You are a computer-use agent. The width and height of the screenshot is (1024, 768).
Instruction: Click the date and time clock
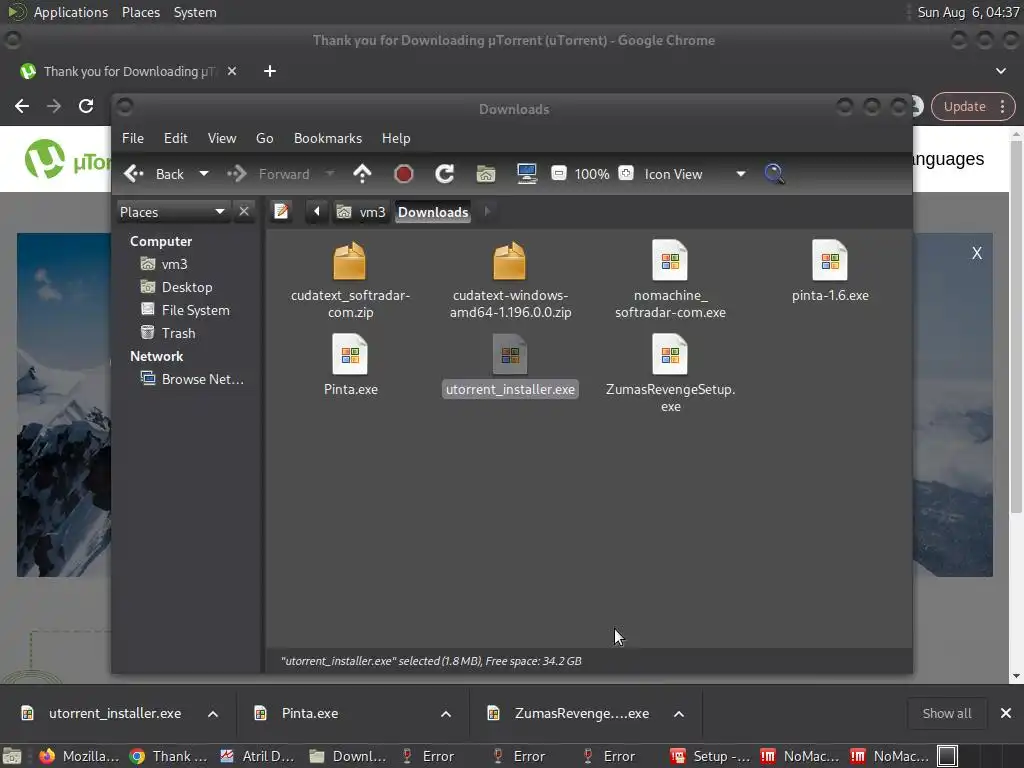(x=968, y=12)
